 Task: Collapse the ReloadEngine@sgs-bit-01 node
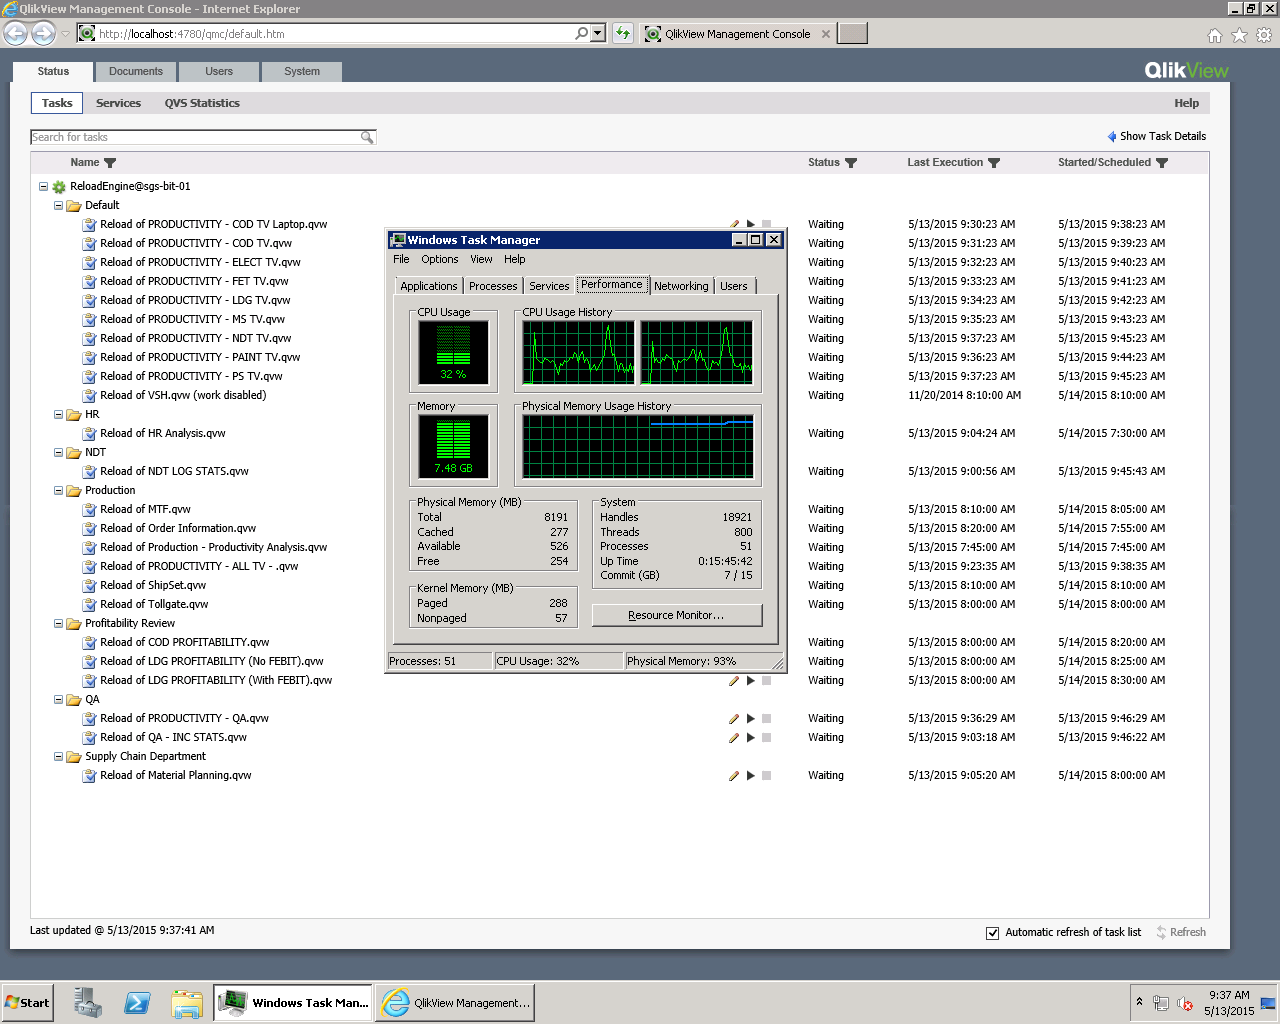(43, 187)
